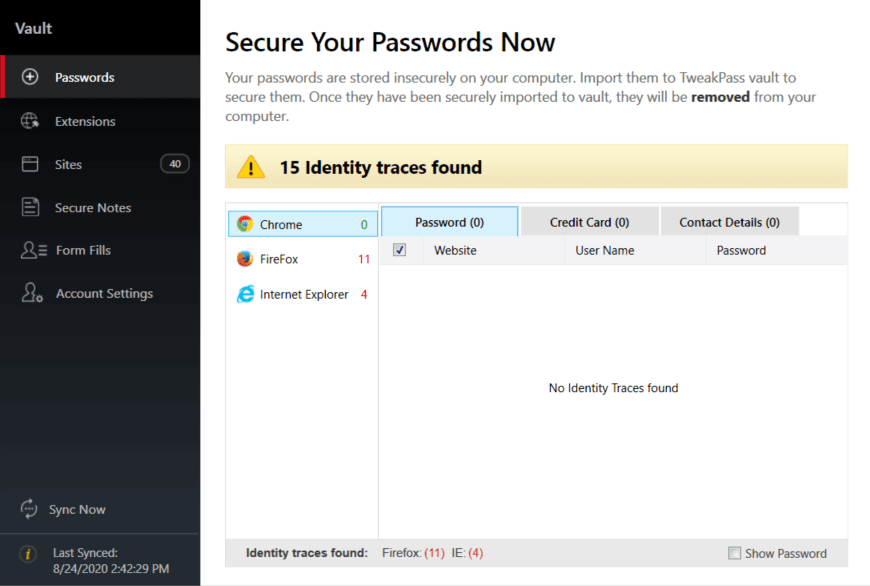Click the Password (0) tab
Viewport: 870px width, 586px height.
[x=448, y=220]
